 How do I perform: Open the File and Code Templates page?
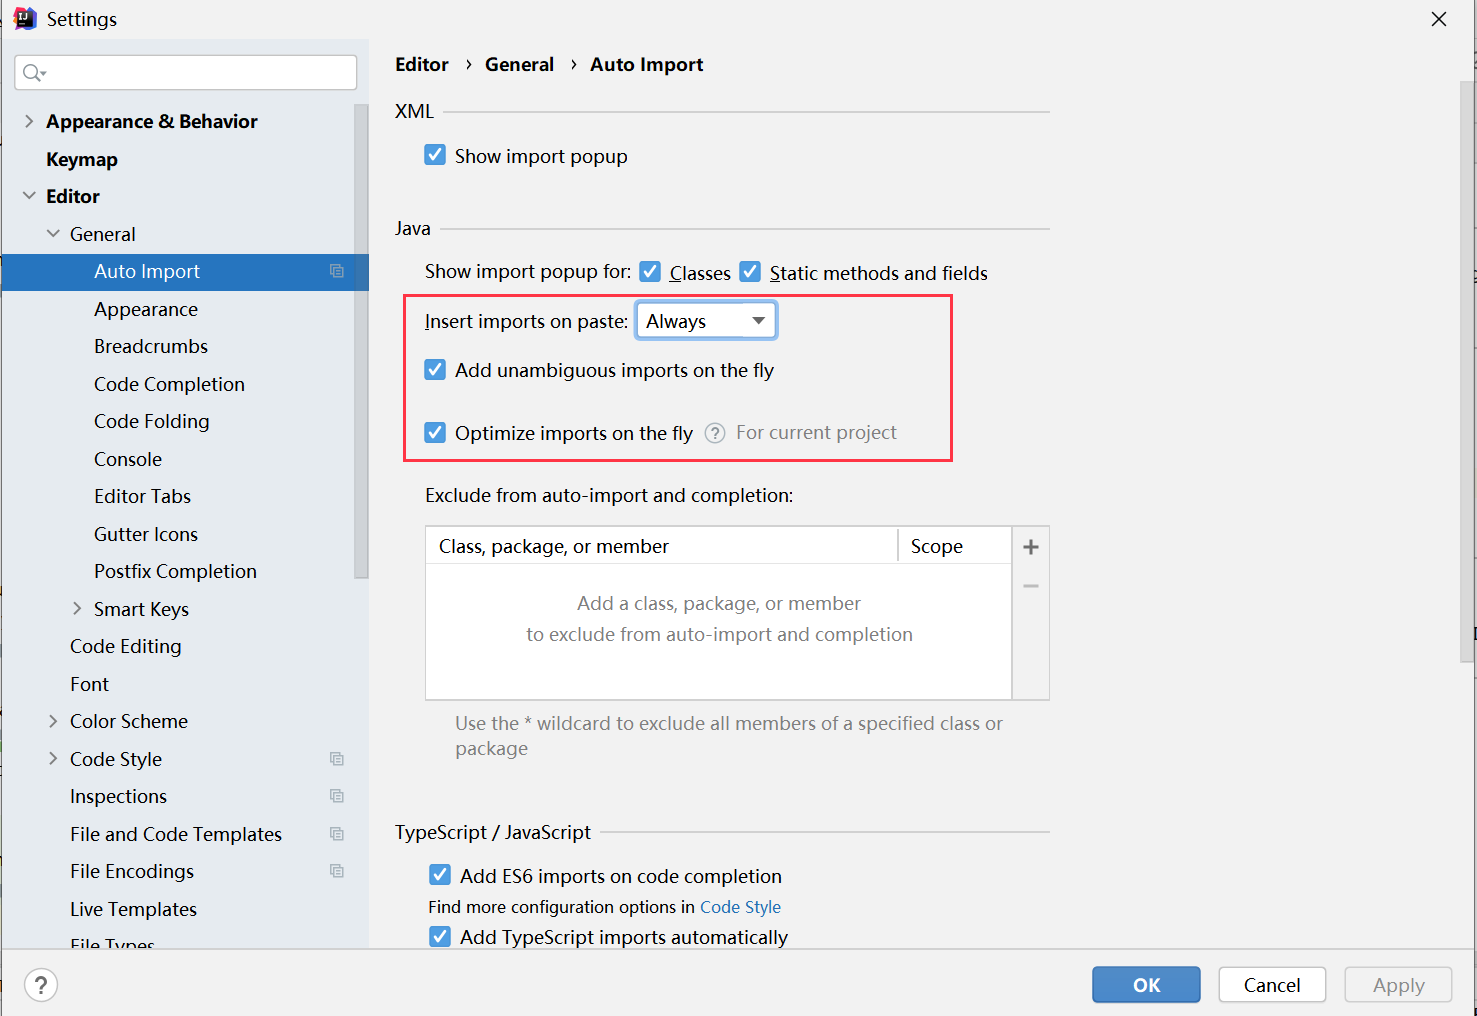click(x=176, y=834)
